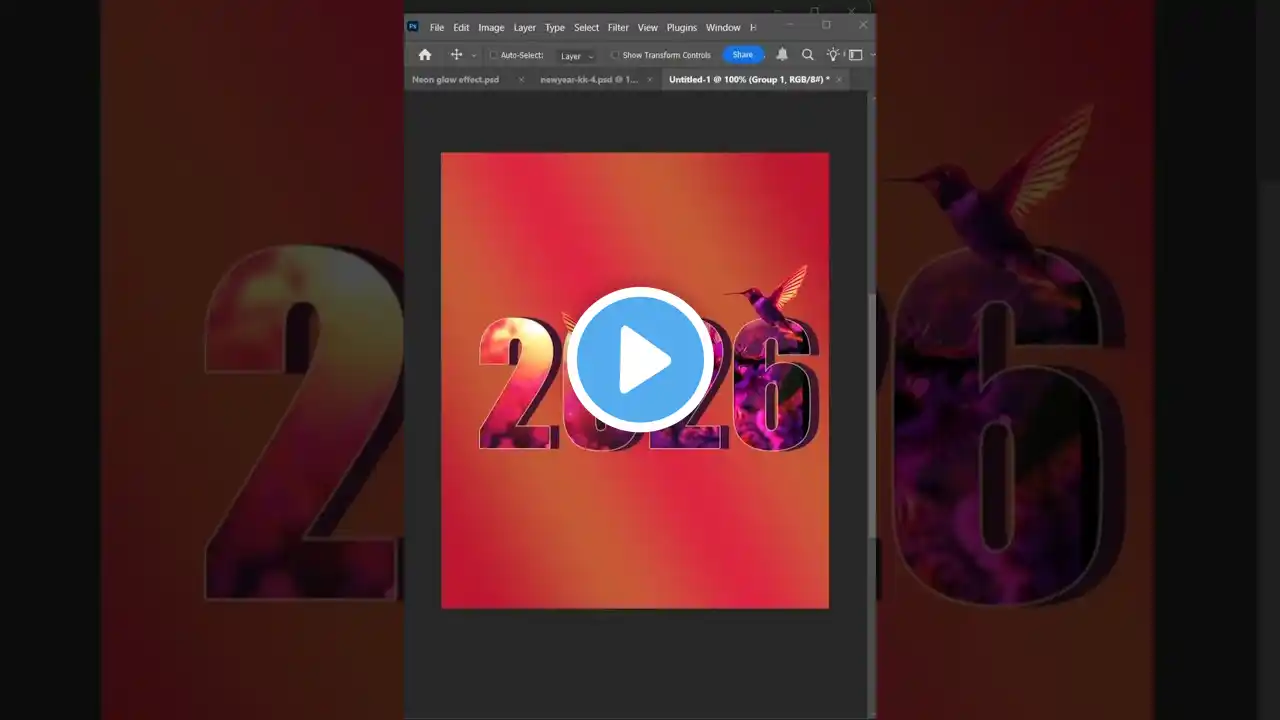Open the File menu
The image size is (1280, 720).
coord(437,28)
